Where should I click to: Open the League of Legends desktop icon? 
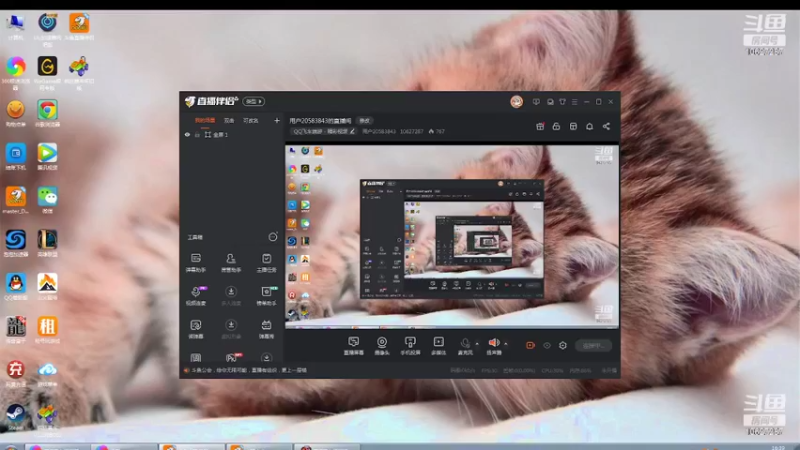47,243
